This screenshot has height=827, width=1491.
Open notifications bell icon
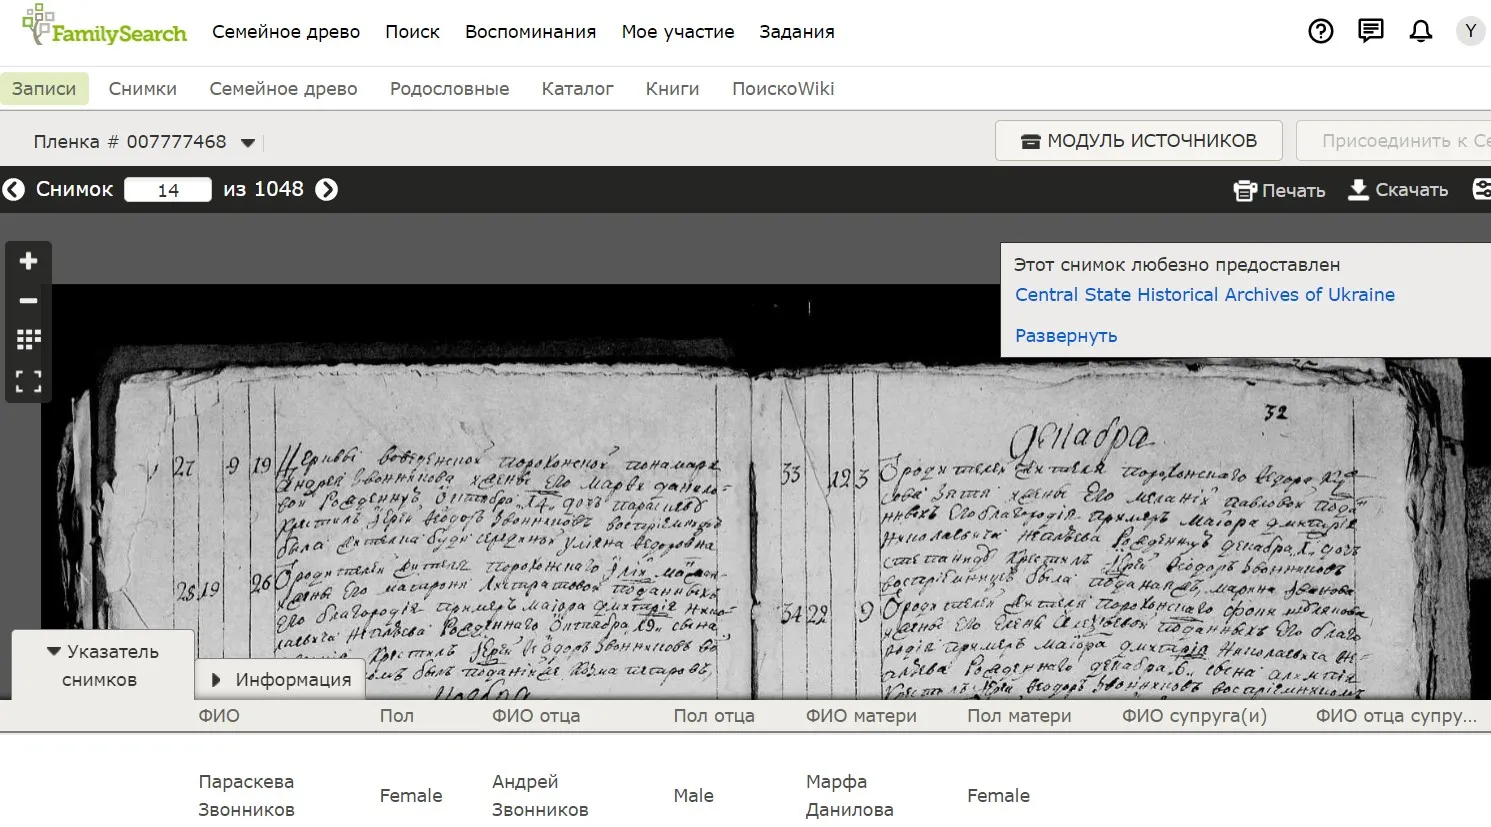click(1420, 32)
